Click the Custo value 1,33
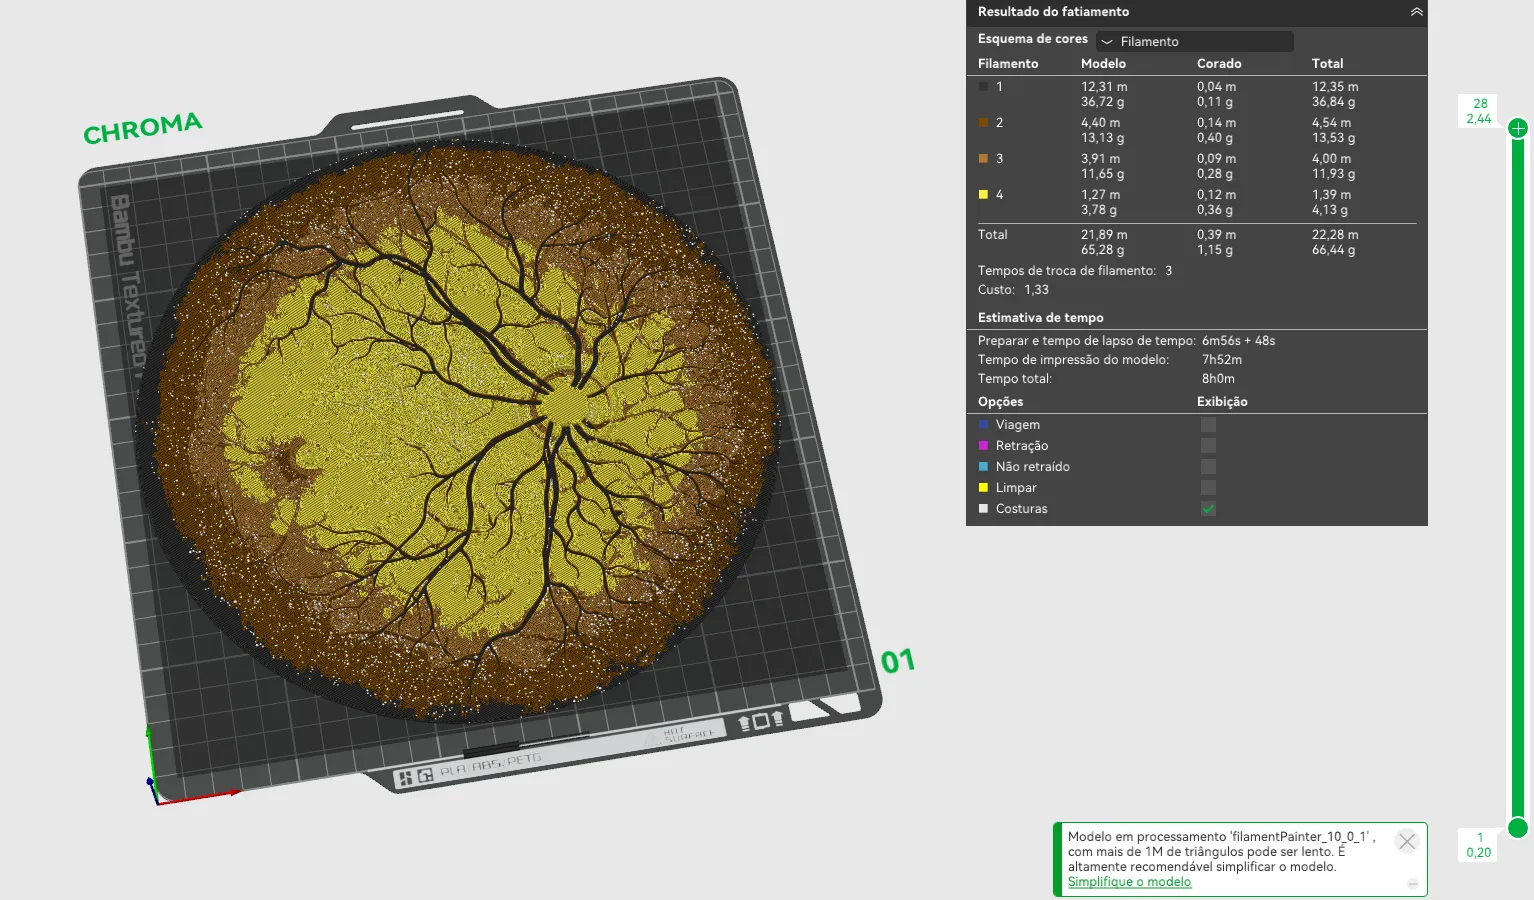Viewport: 1534px width, 900px height. coord(1036,290)
